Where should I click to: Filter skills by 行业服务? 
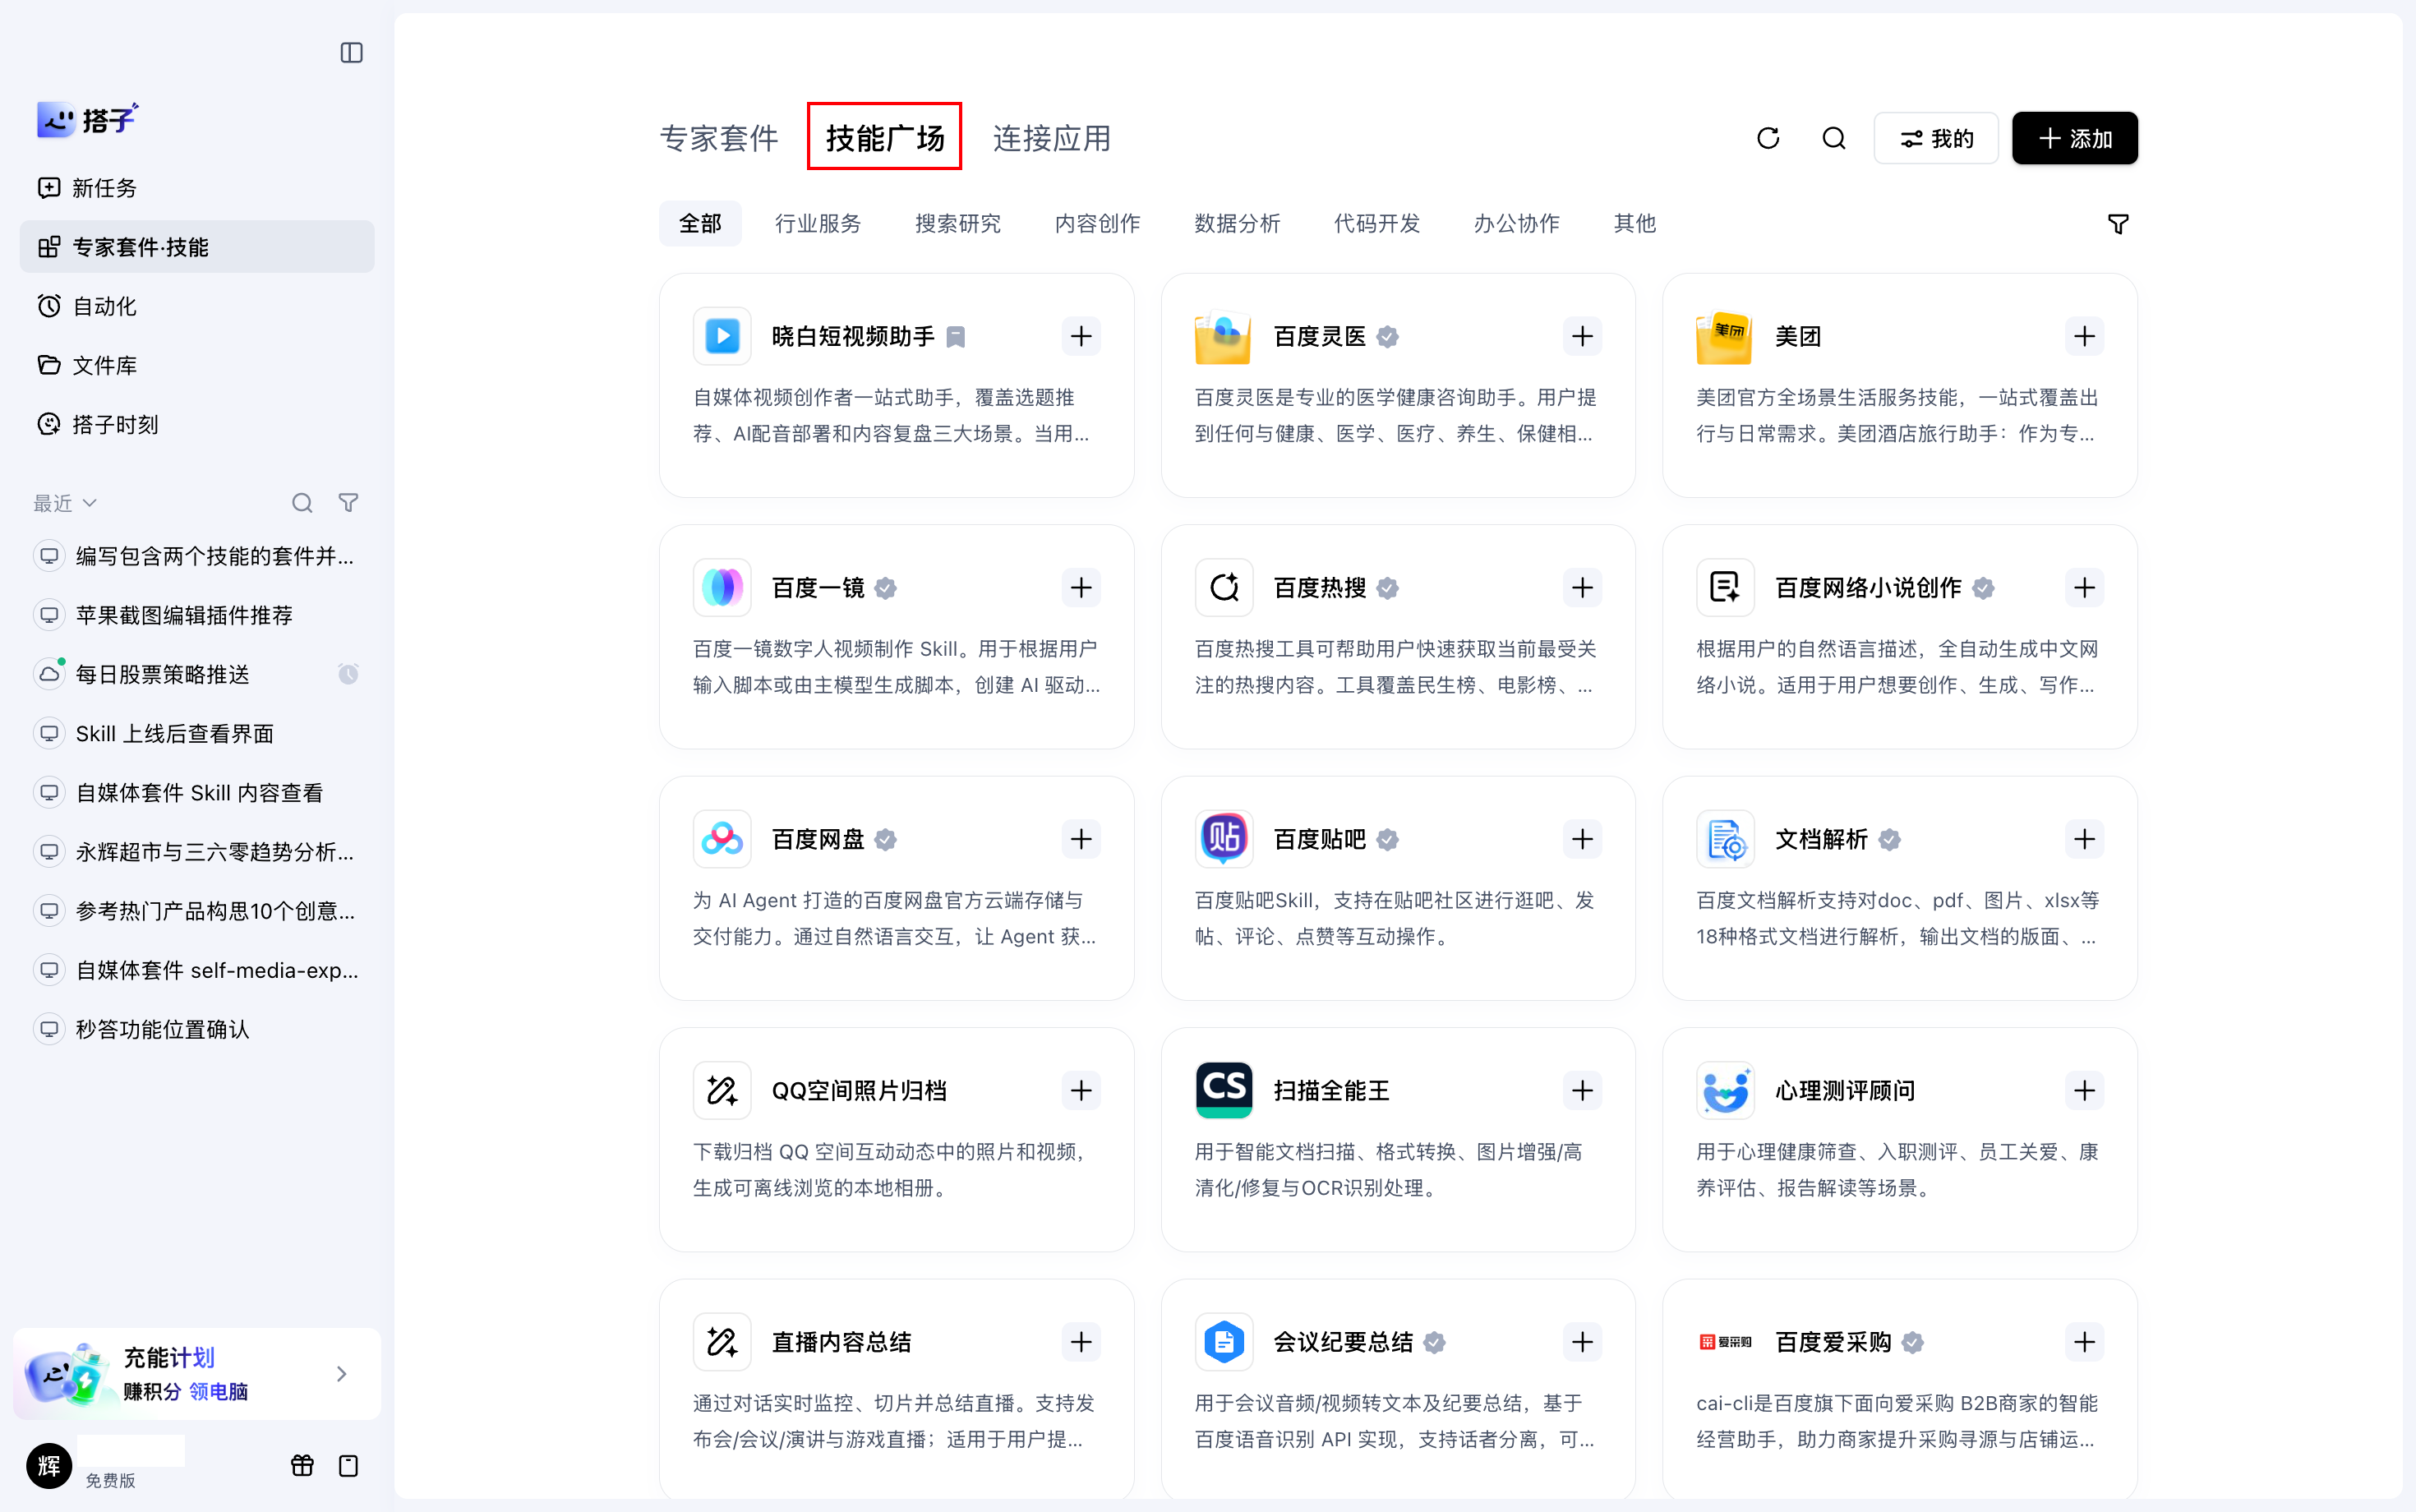coord(818,223)
